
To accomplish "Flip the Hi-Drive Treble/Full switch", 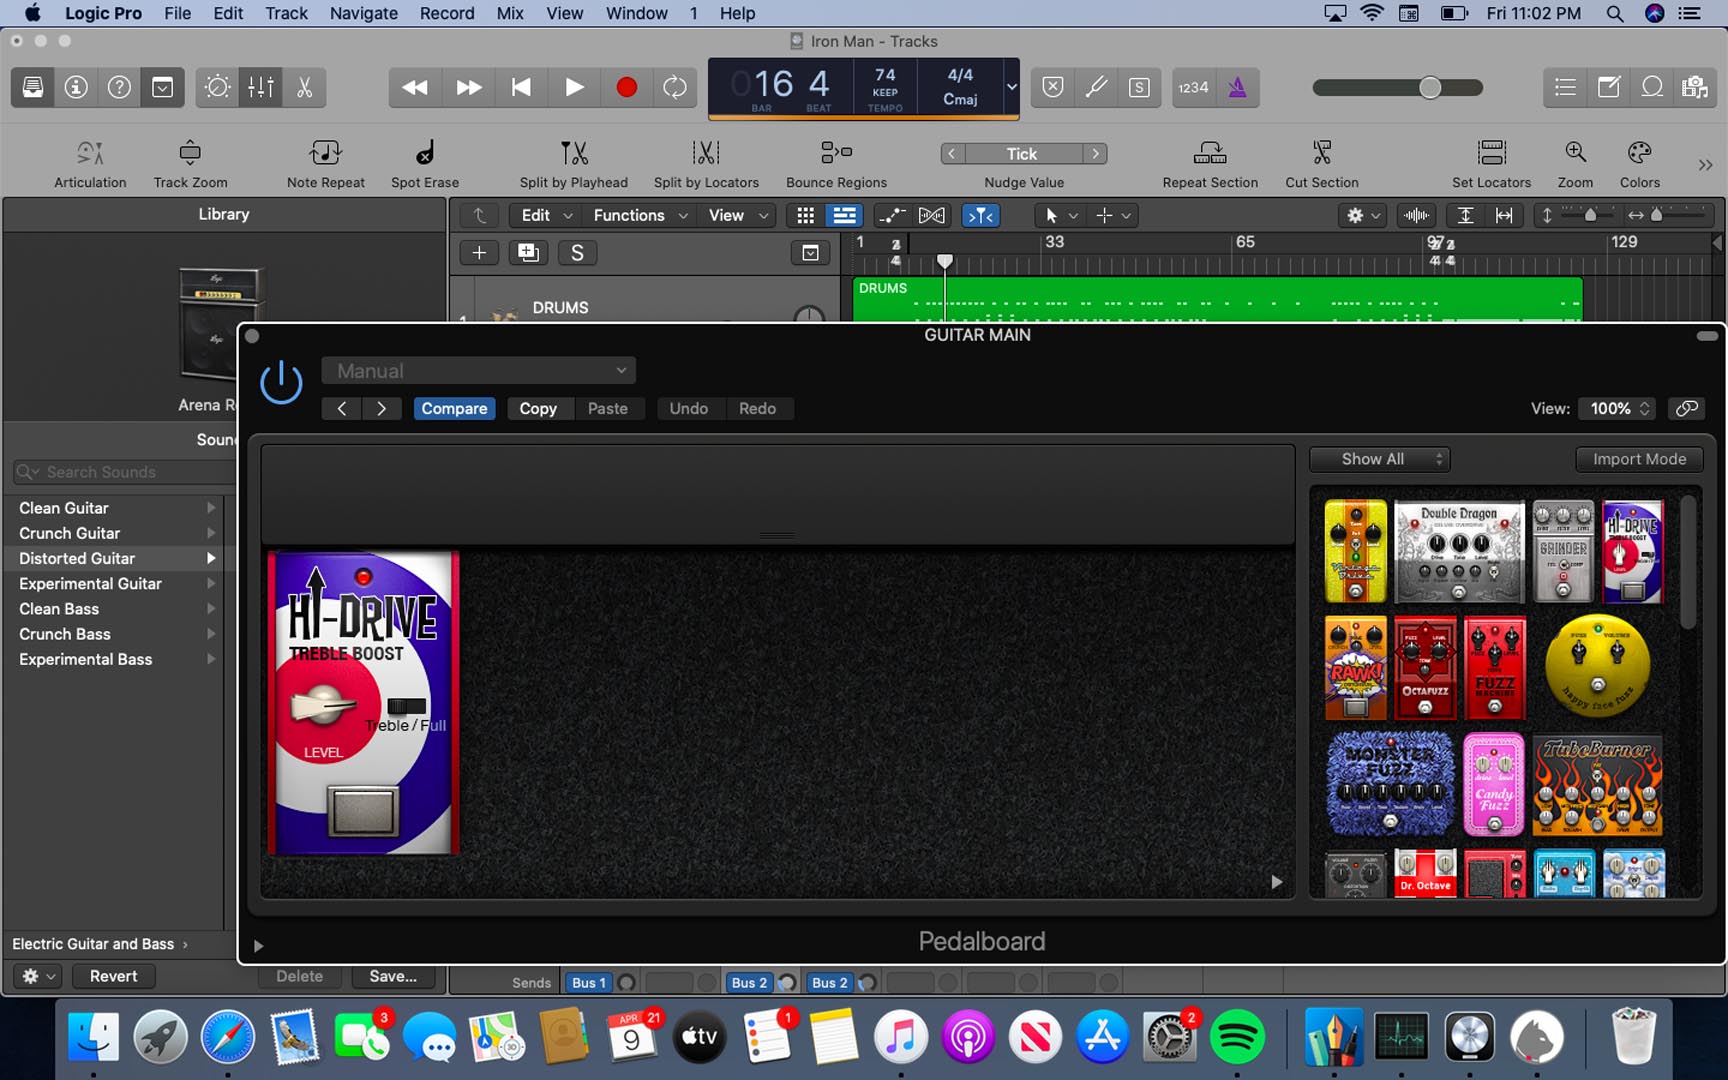I will (x=406, y=706).
